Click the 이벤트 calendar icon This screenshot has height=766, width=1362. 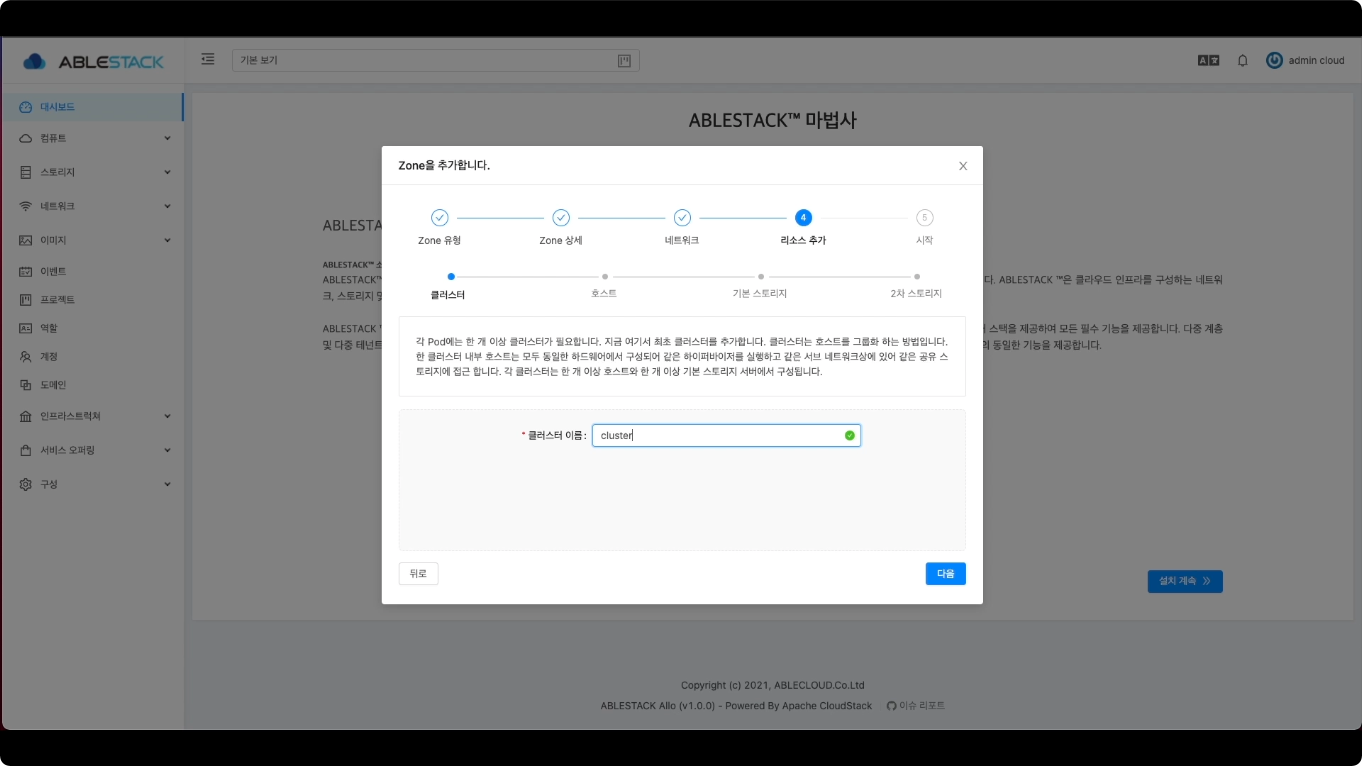[26, 271]
